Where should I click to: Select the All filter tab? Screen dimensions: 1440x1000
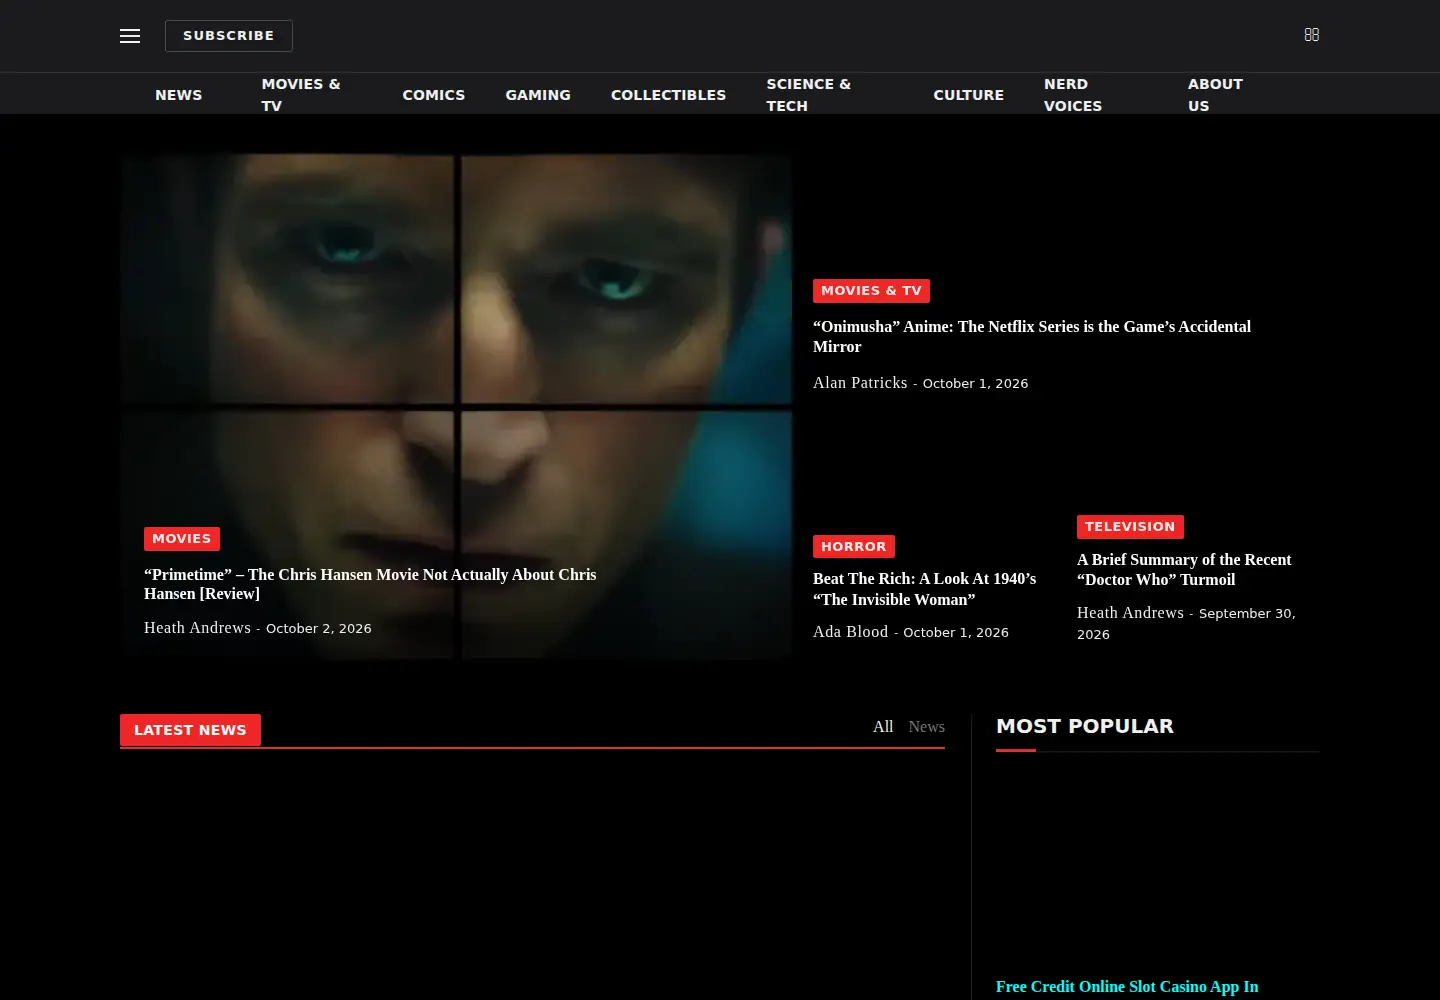(883, 727)
